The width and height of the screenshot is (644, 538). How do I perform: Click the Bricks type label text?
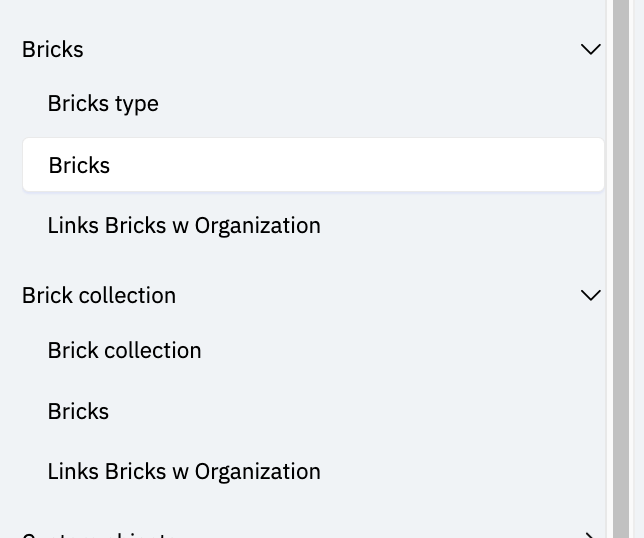tap(103, 103)
